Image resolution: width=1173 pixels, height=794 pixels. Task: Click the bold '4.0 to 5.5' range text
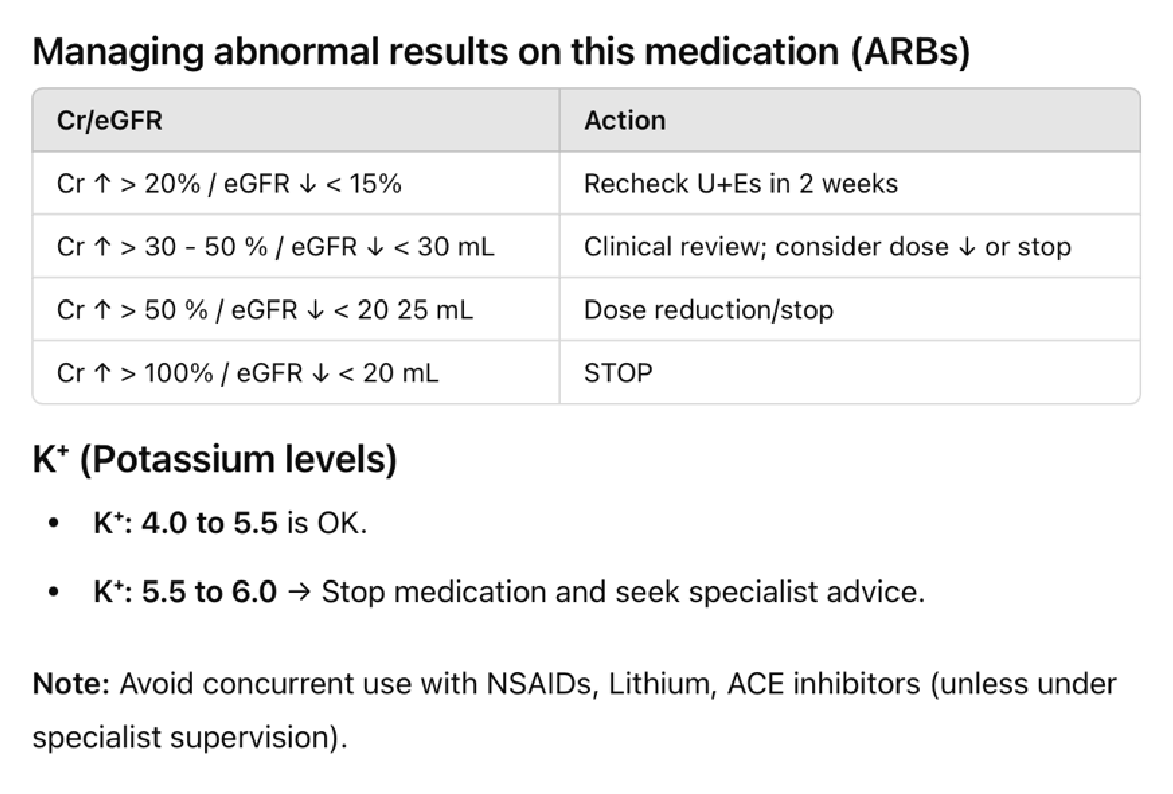(209, 524)
